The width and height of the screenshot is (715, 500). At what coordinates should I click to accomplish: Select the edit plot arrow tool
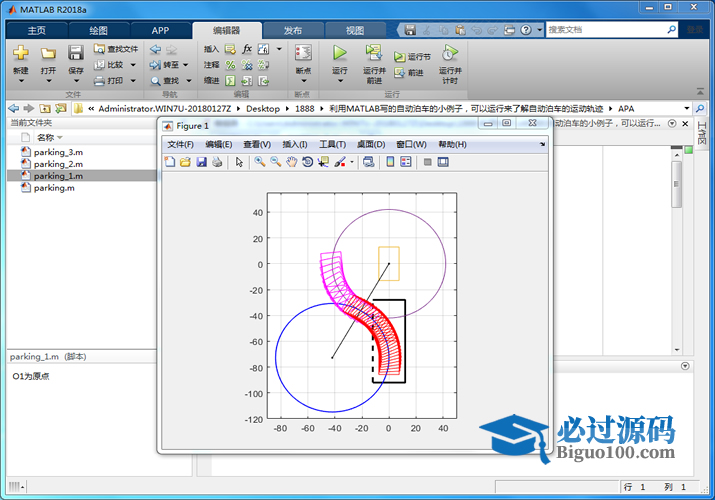239,162
